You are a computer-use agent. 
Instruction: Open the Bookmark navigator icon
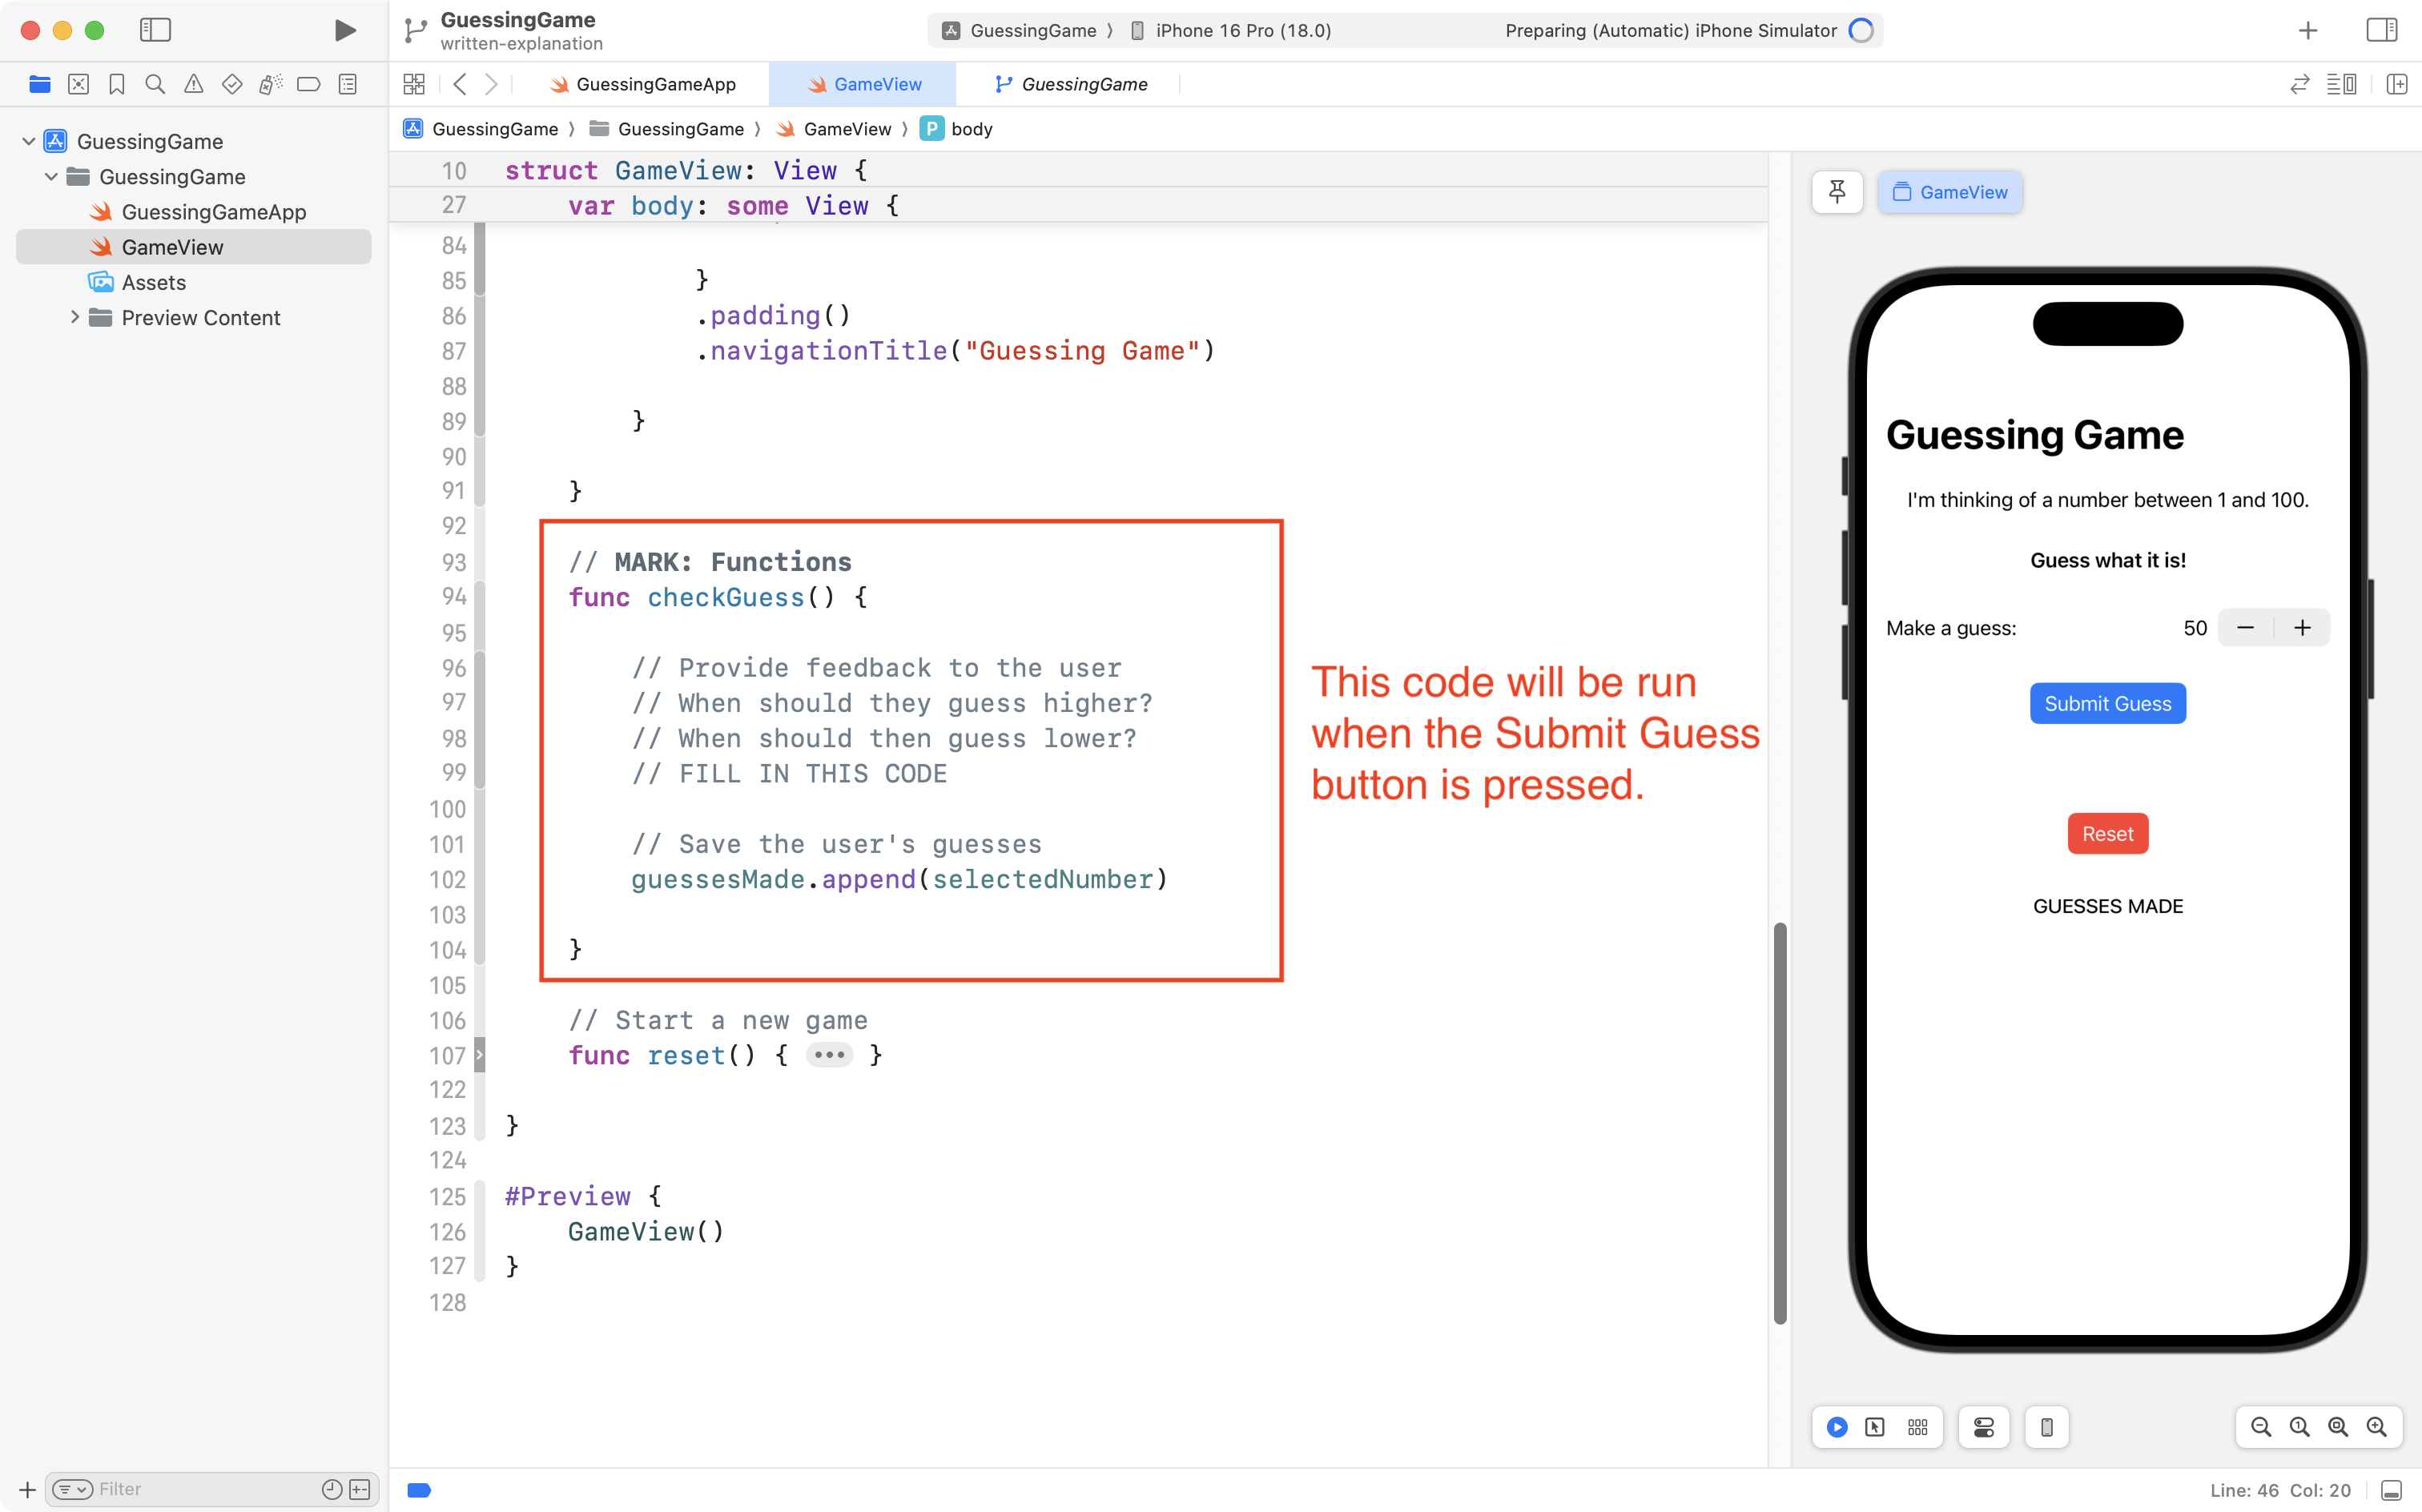point(117,84)
